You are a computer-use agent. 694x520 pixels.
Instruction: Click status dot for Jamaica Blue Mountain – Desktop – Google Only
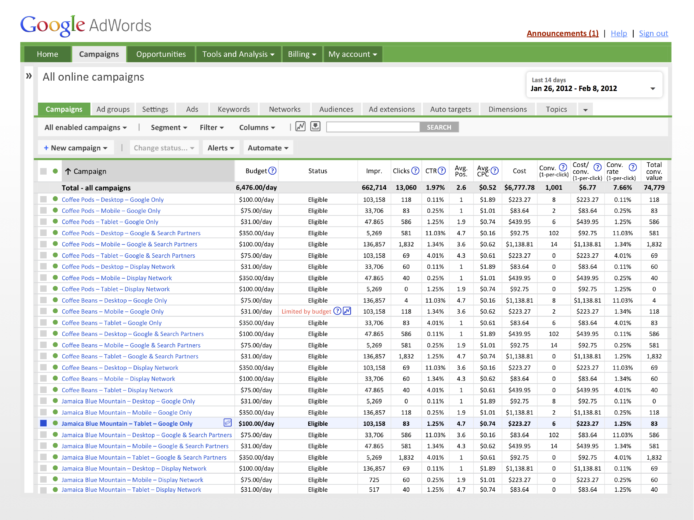click(55, 401)
